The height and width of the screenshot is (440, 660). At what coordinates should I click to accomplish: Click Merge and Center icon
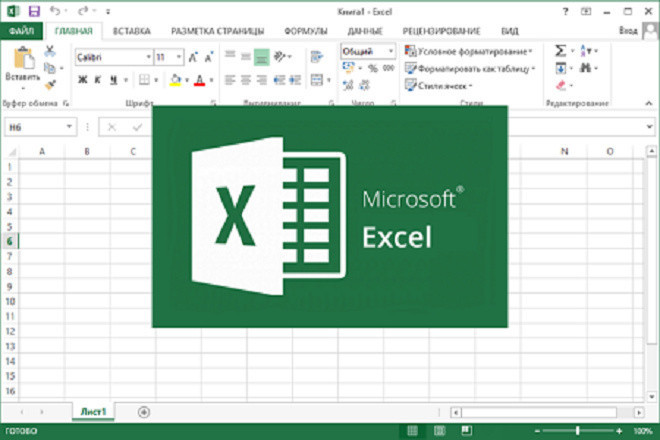[317, 80]
